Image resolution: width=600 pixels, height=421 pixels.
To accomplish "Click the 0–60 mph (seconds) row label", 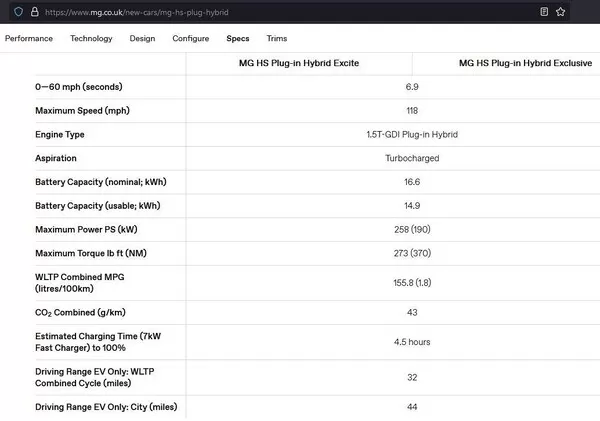I will [79, 87].
